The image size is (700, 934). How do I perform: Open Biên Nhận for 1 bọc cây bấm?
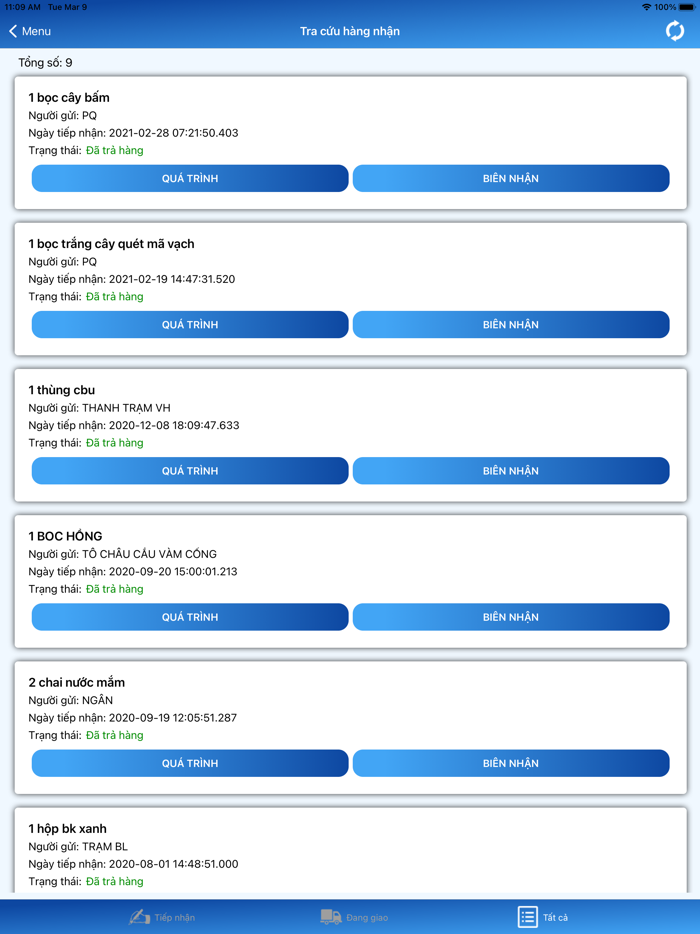pos(511,179)
